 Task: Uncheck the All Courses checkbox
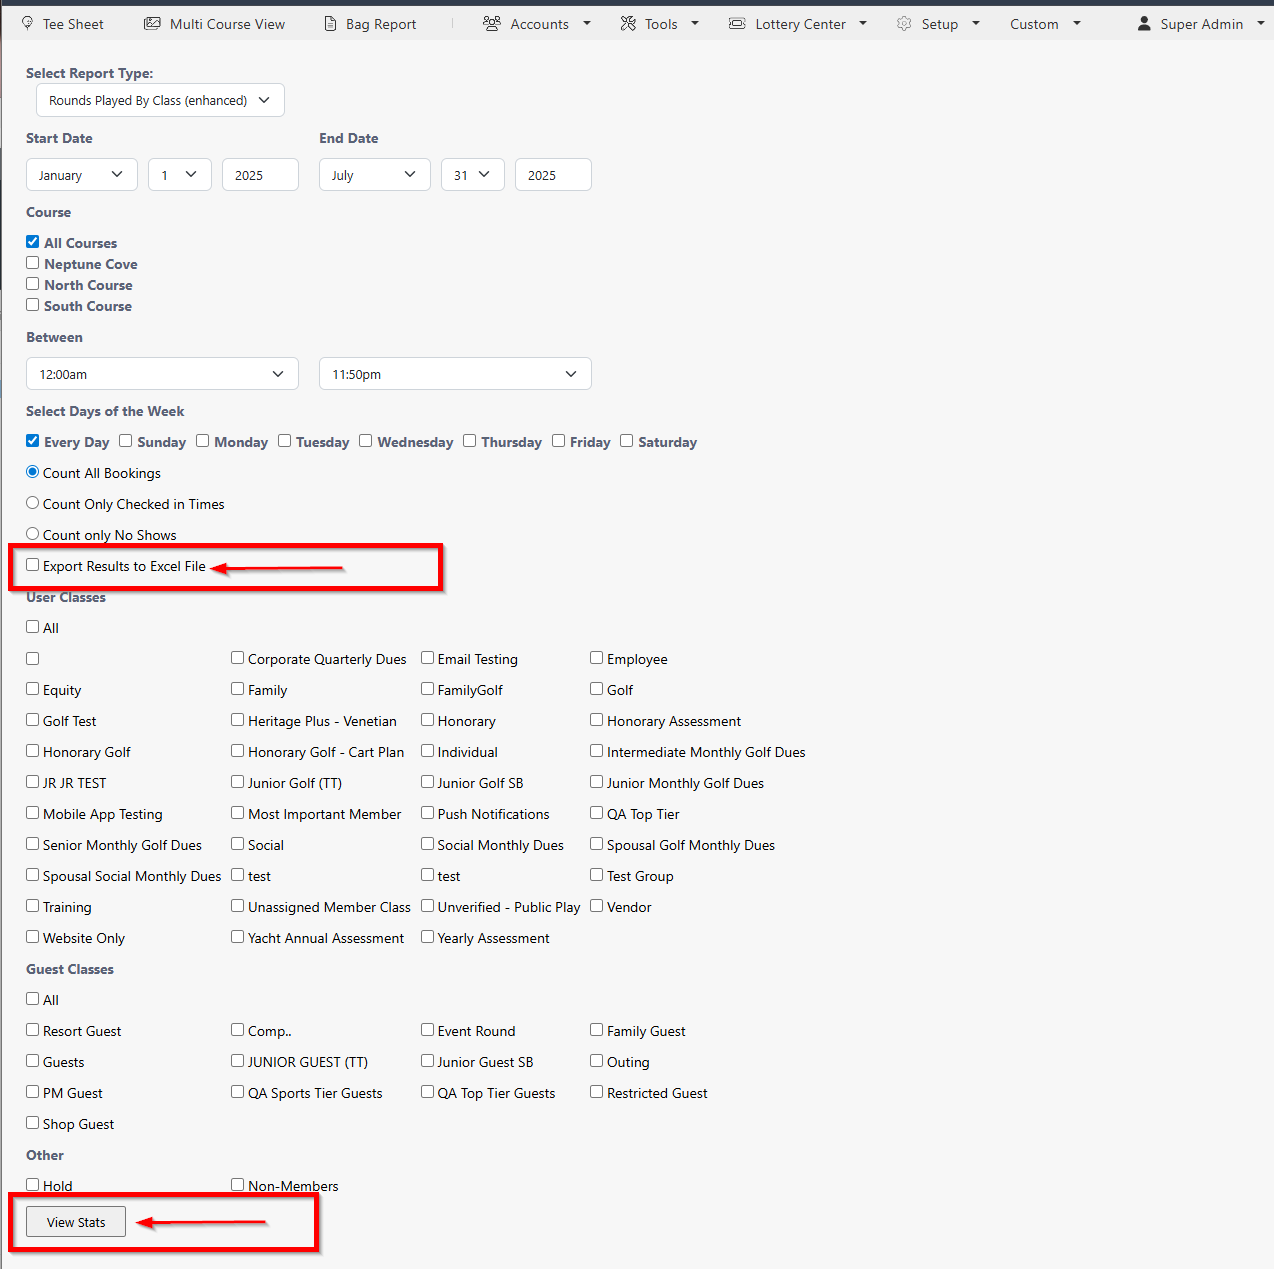[x=33, y=242]
